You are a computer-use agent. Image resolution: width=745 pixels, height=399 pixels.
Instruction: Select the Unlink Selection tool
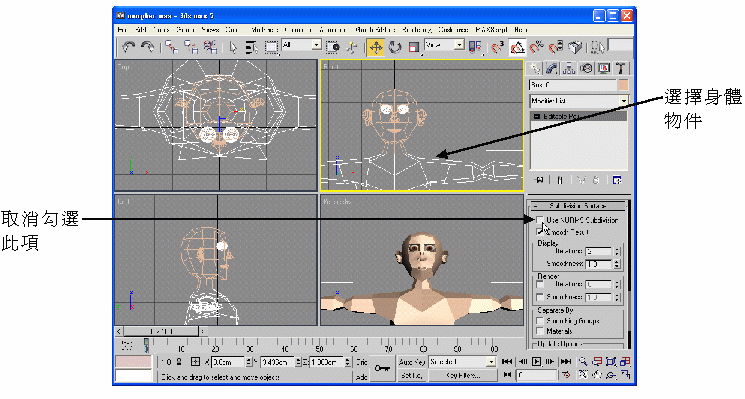point(191,47)
